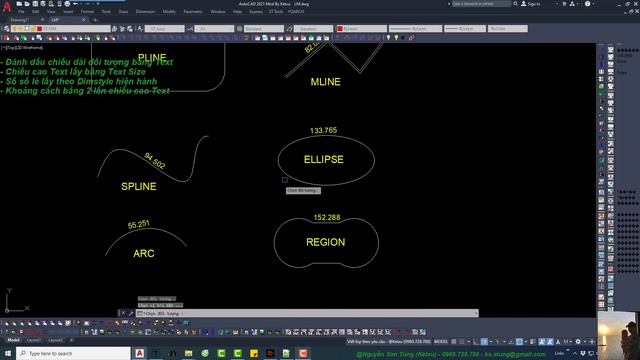This screenshot has width=640, height=360.
Task: Toggle ortho mode in status bar
Action: [x=476, y=342]
